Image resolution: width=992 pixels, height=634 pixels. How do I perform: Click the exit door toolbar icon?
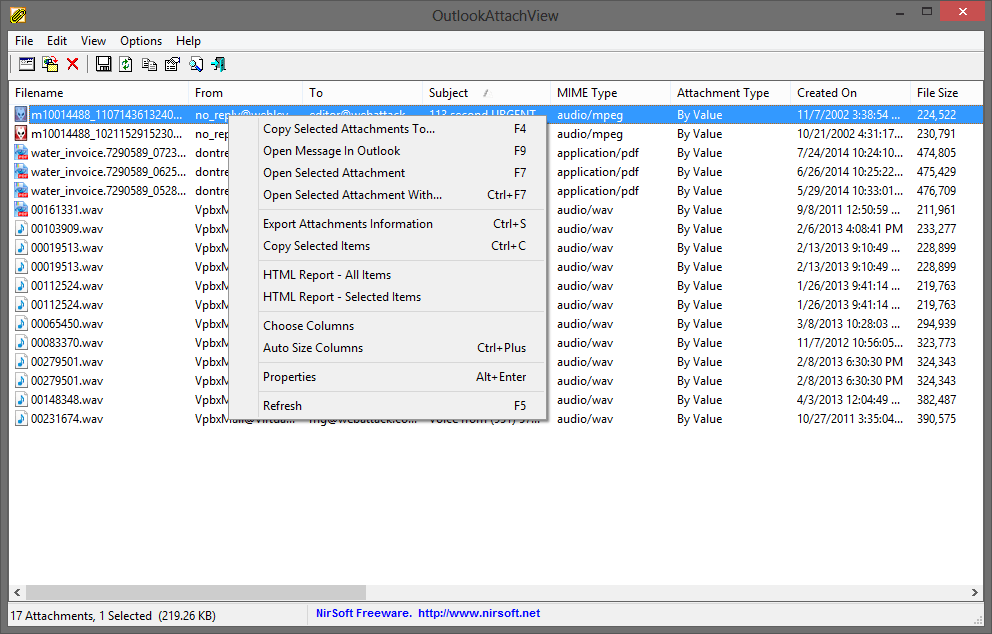point(219,65)
